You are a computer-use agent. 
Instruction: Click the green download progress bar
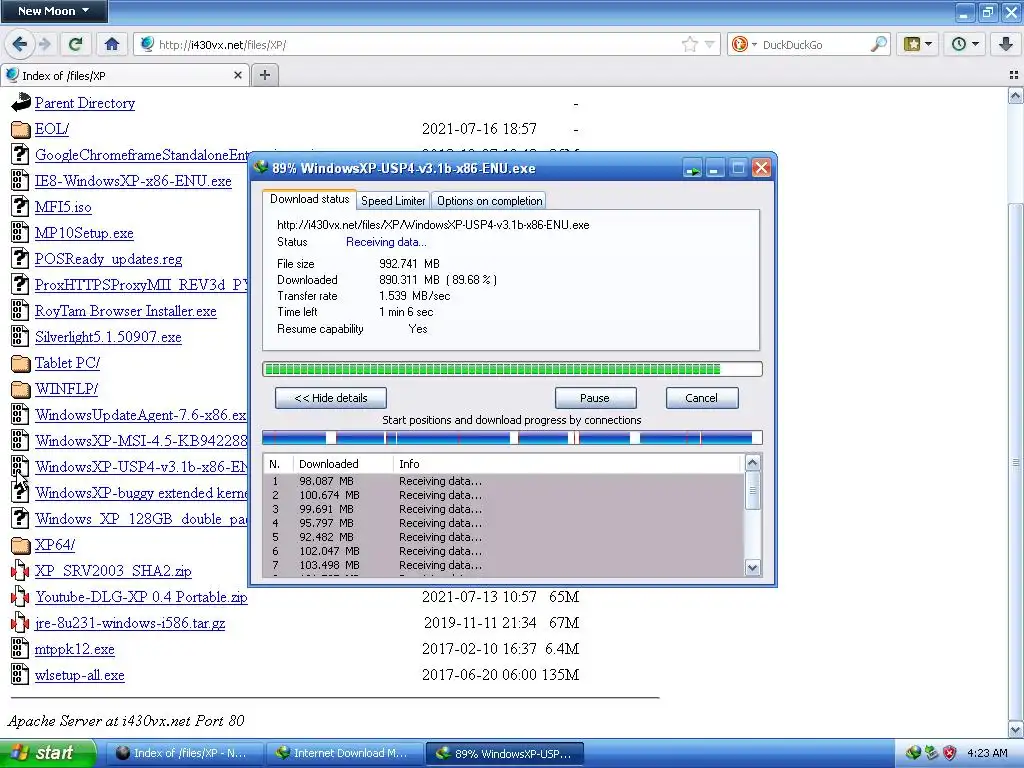coord(512,370)
